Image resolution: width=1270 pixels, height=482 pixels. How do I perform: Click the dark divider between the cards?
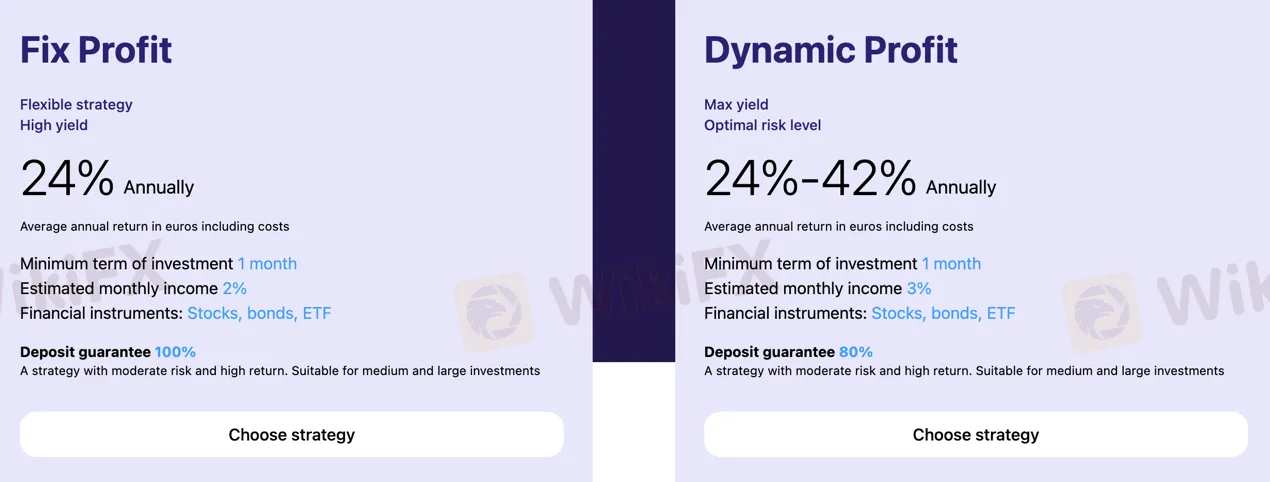pos(633,180)
